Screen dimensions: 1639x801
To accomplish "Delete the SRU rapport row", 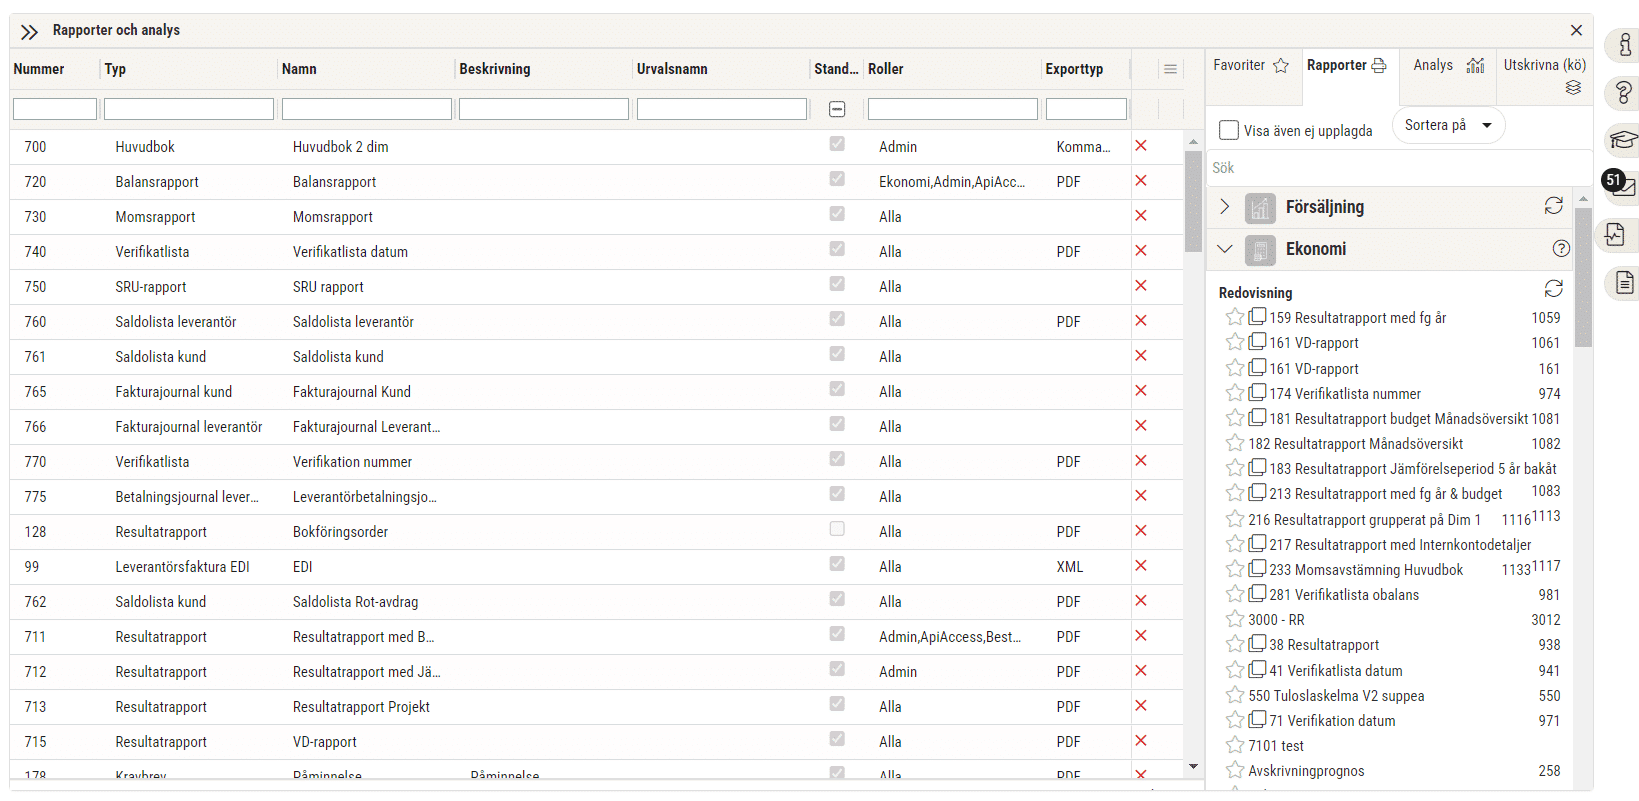I will [x=1141, y=286].
